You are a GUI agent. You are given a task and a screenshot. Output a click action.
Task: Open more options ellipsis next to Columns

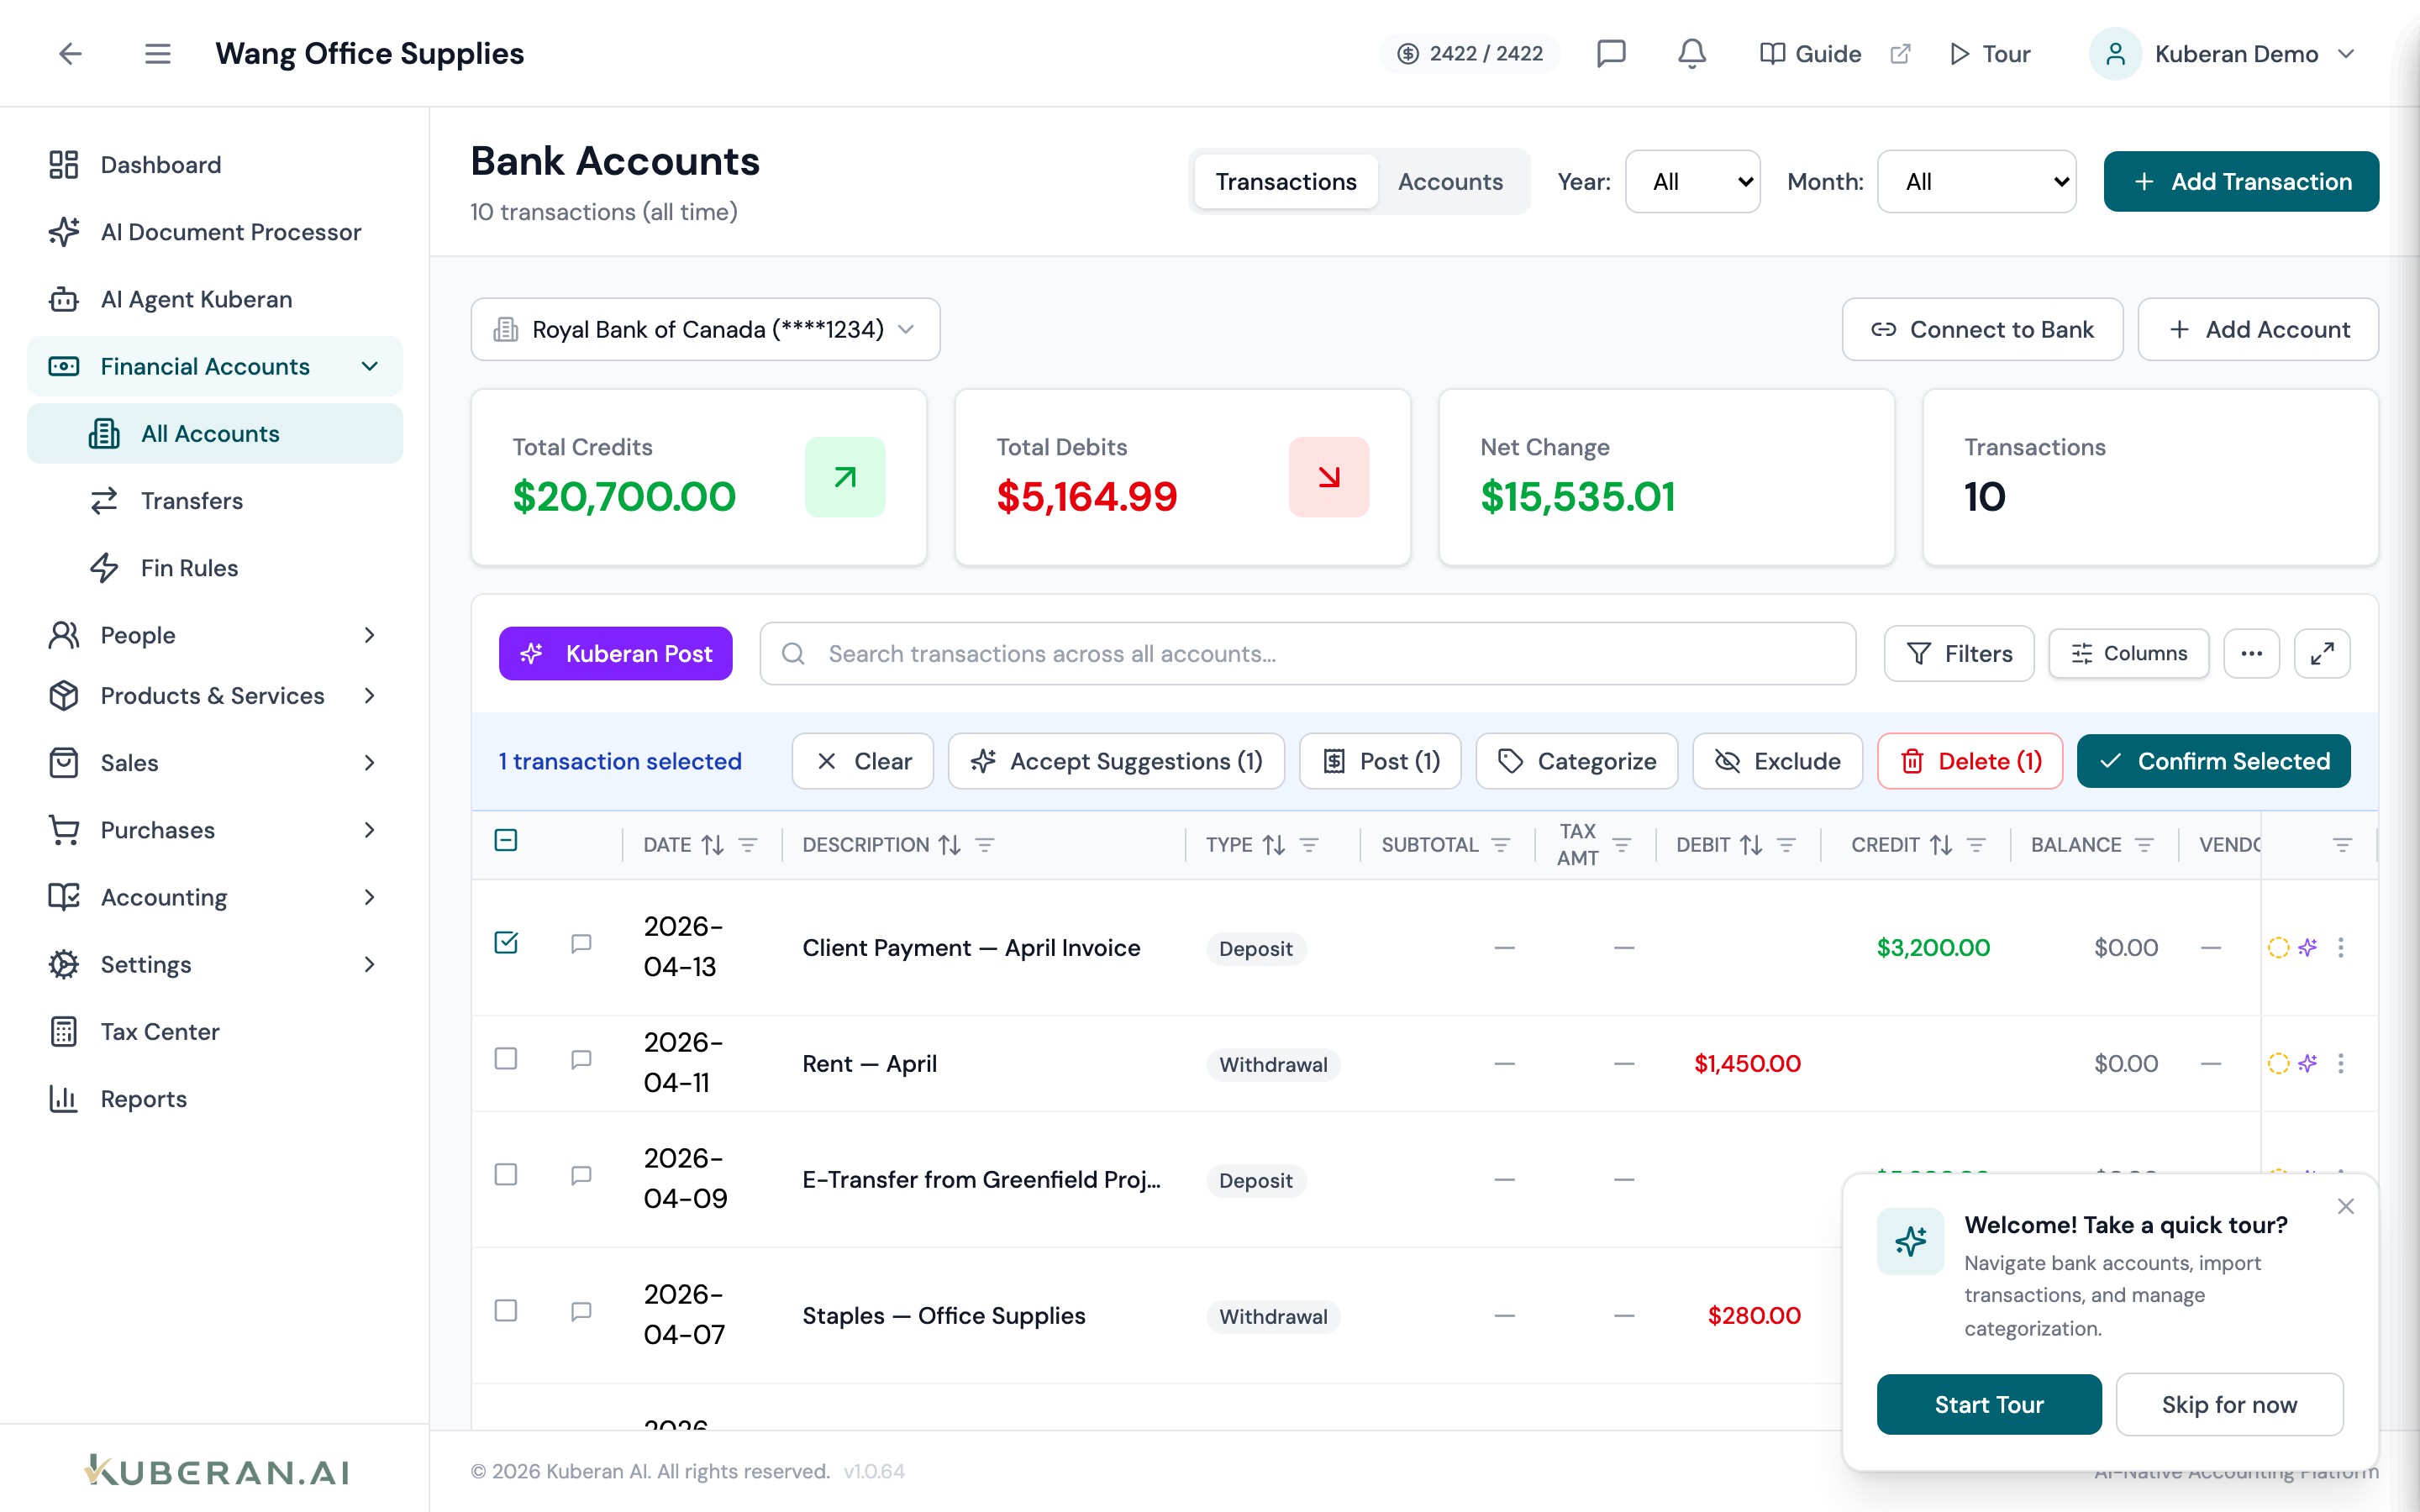point(2251,654)
